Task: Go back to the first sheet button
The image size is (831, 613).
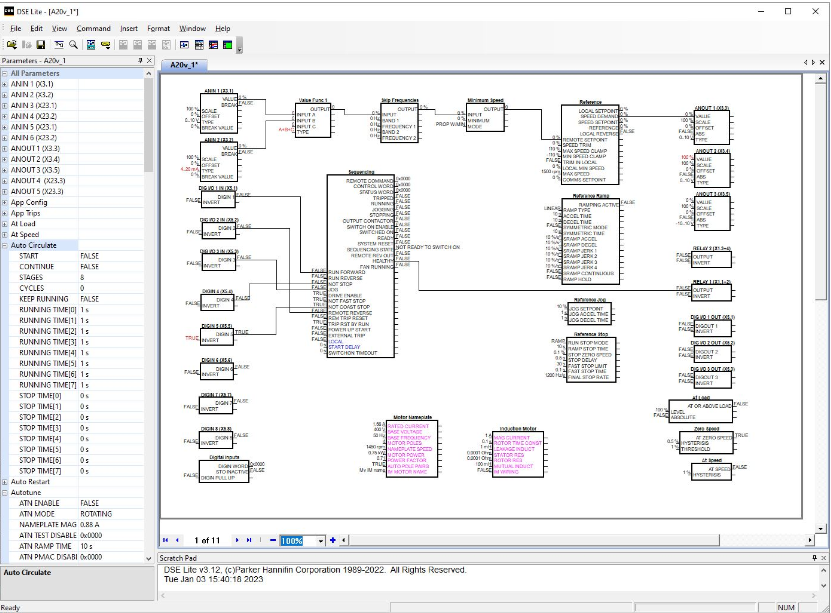Action: coord(166,540)
